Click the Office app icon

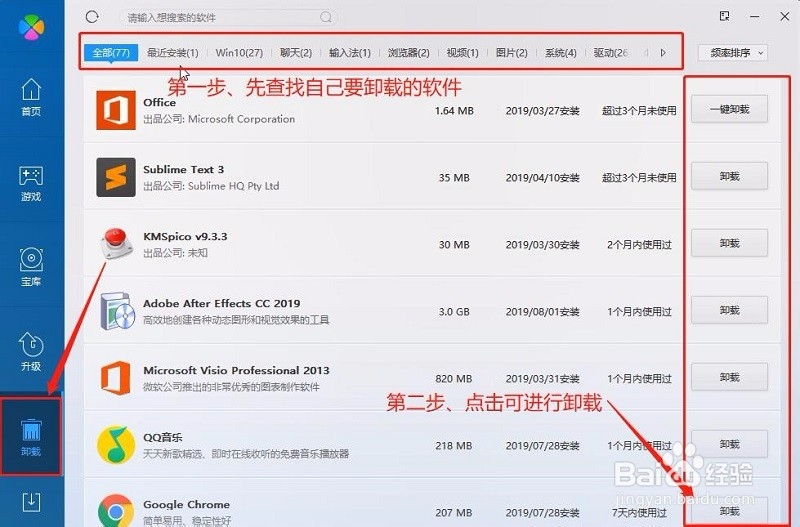(116, 110)
